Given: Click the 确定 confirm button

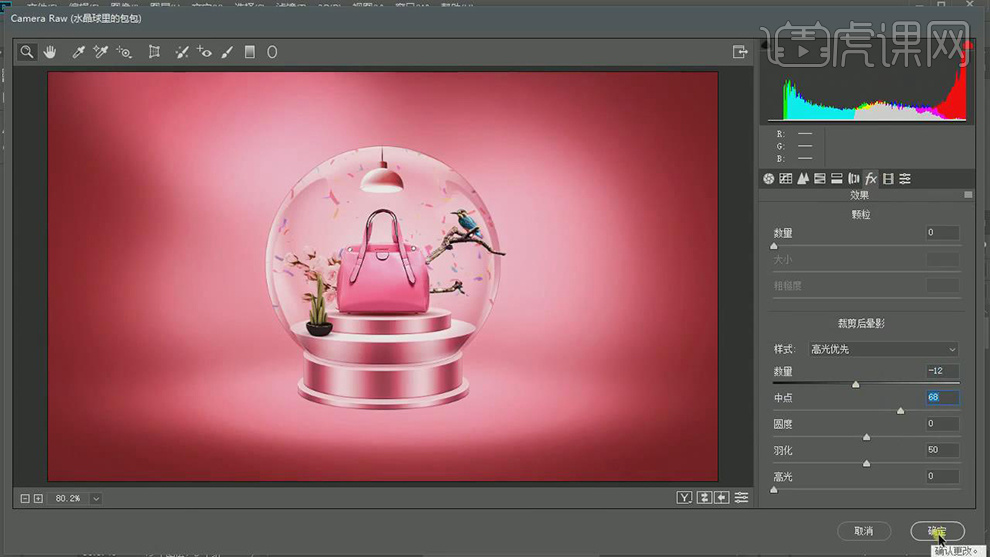Looking at the screenshot, I should point(937,531).
